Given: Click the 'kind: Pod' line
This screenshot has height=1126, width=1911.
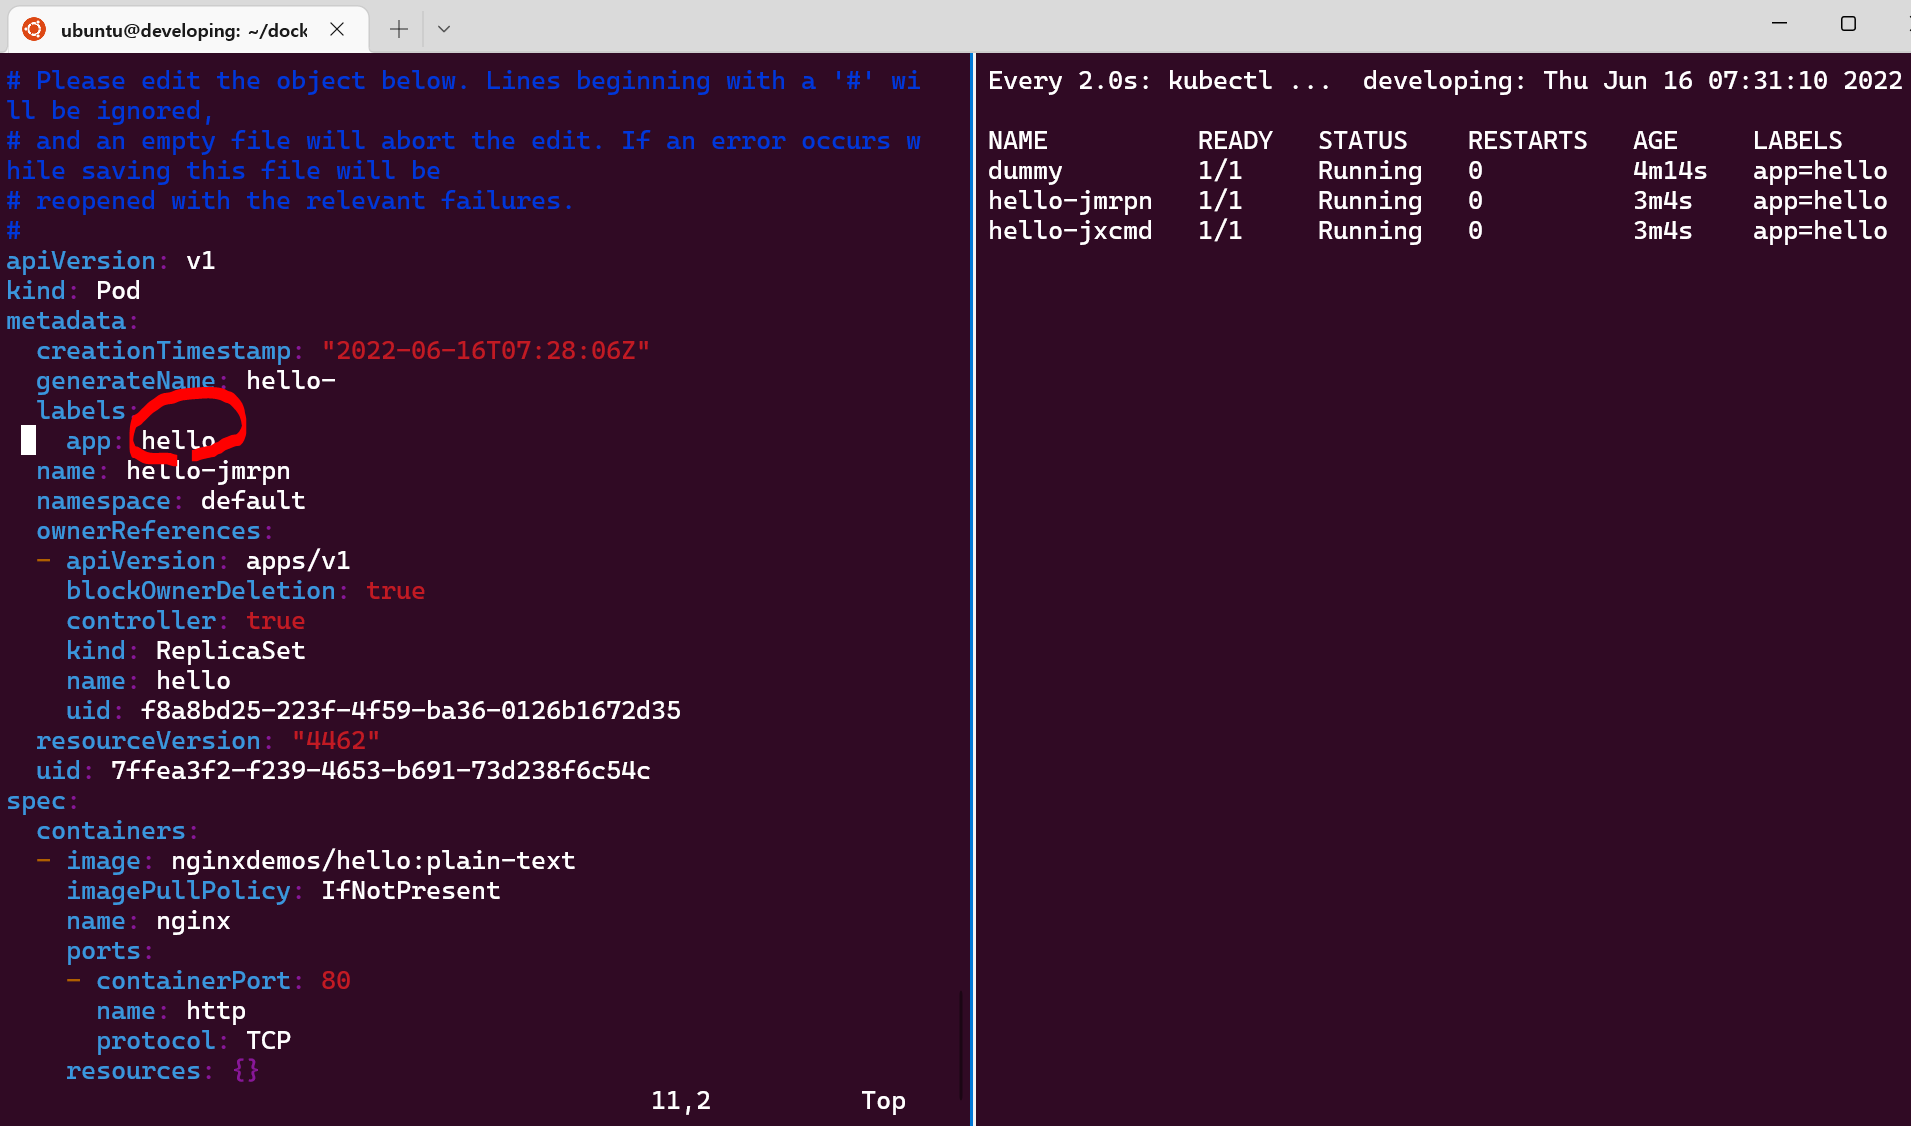Looking at the screenshot, I should pos(73,291).
